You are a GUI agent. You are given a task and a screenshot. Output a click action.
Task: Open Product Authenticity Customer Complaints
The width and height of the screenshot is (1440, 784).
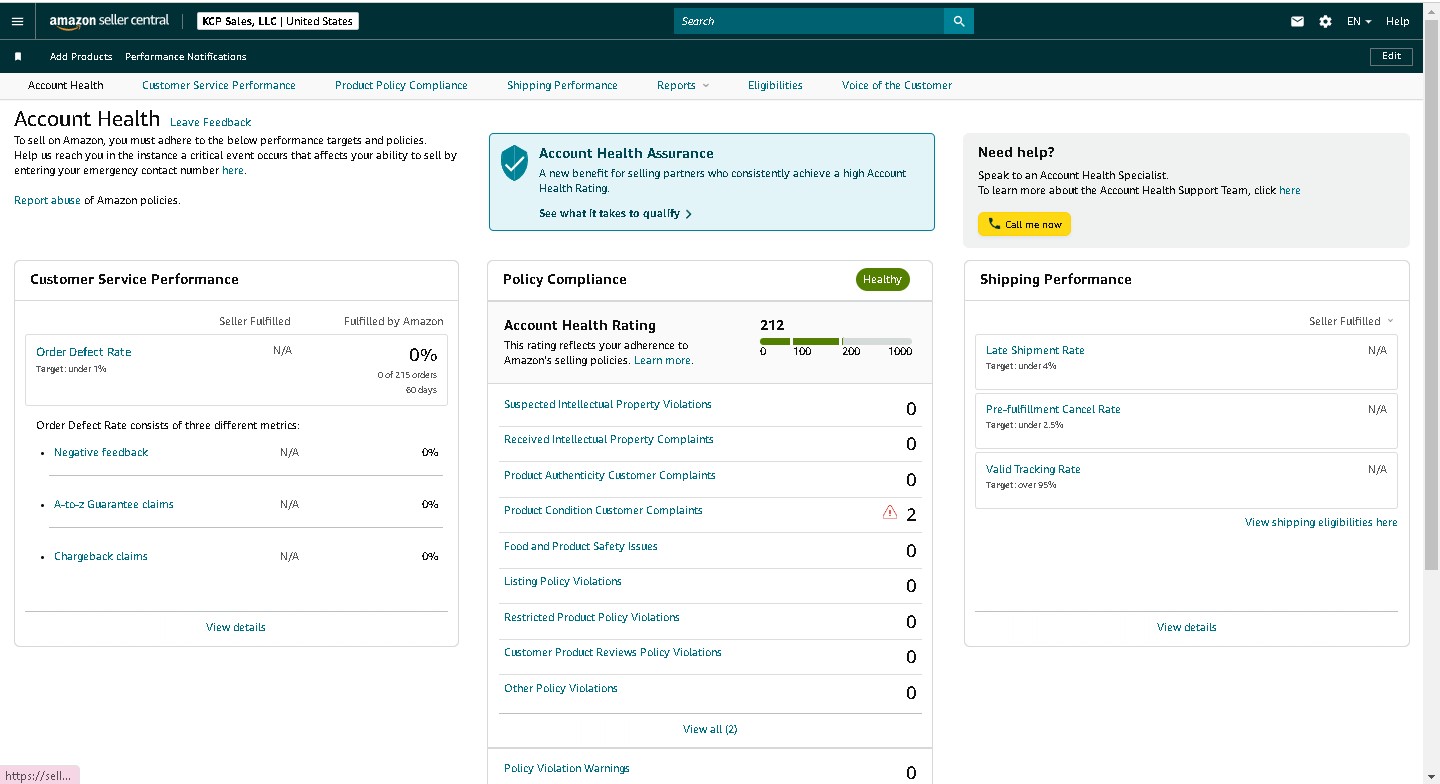(610, 476)
